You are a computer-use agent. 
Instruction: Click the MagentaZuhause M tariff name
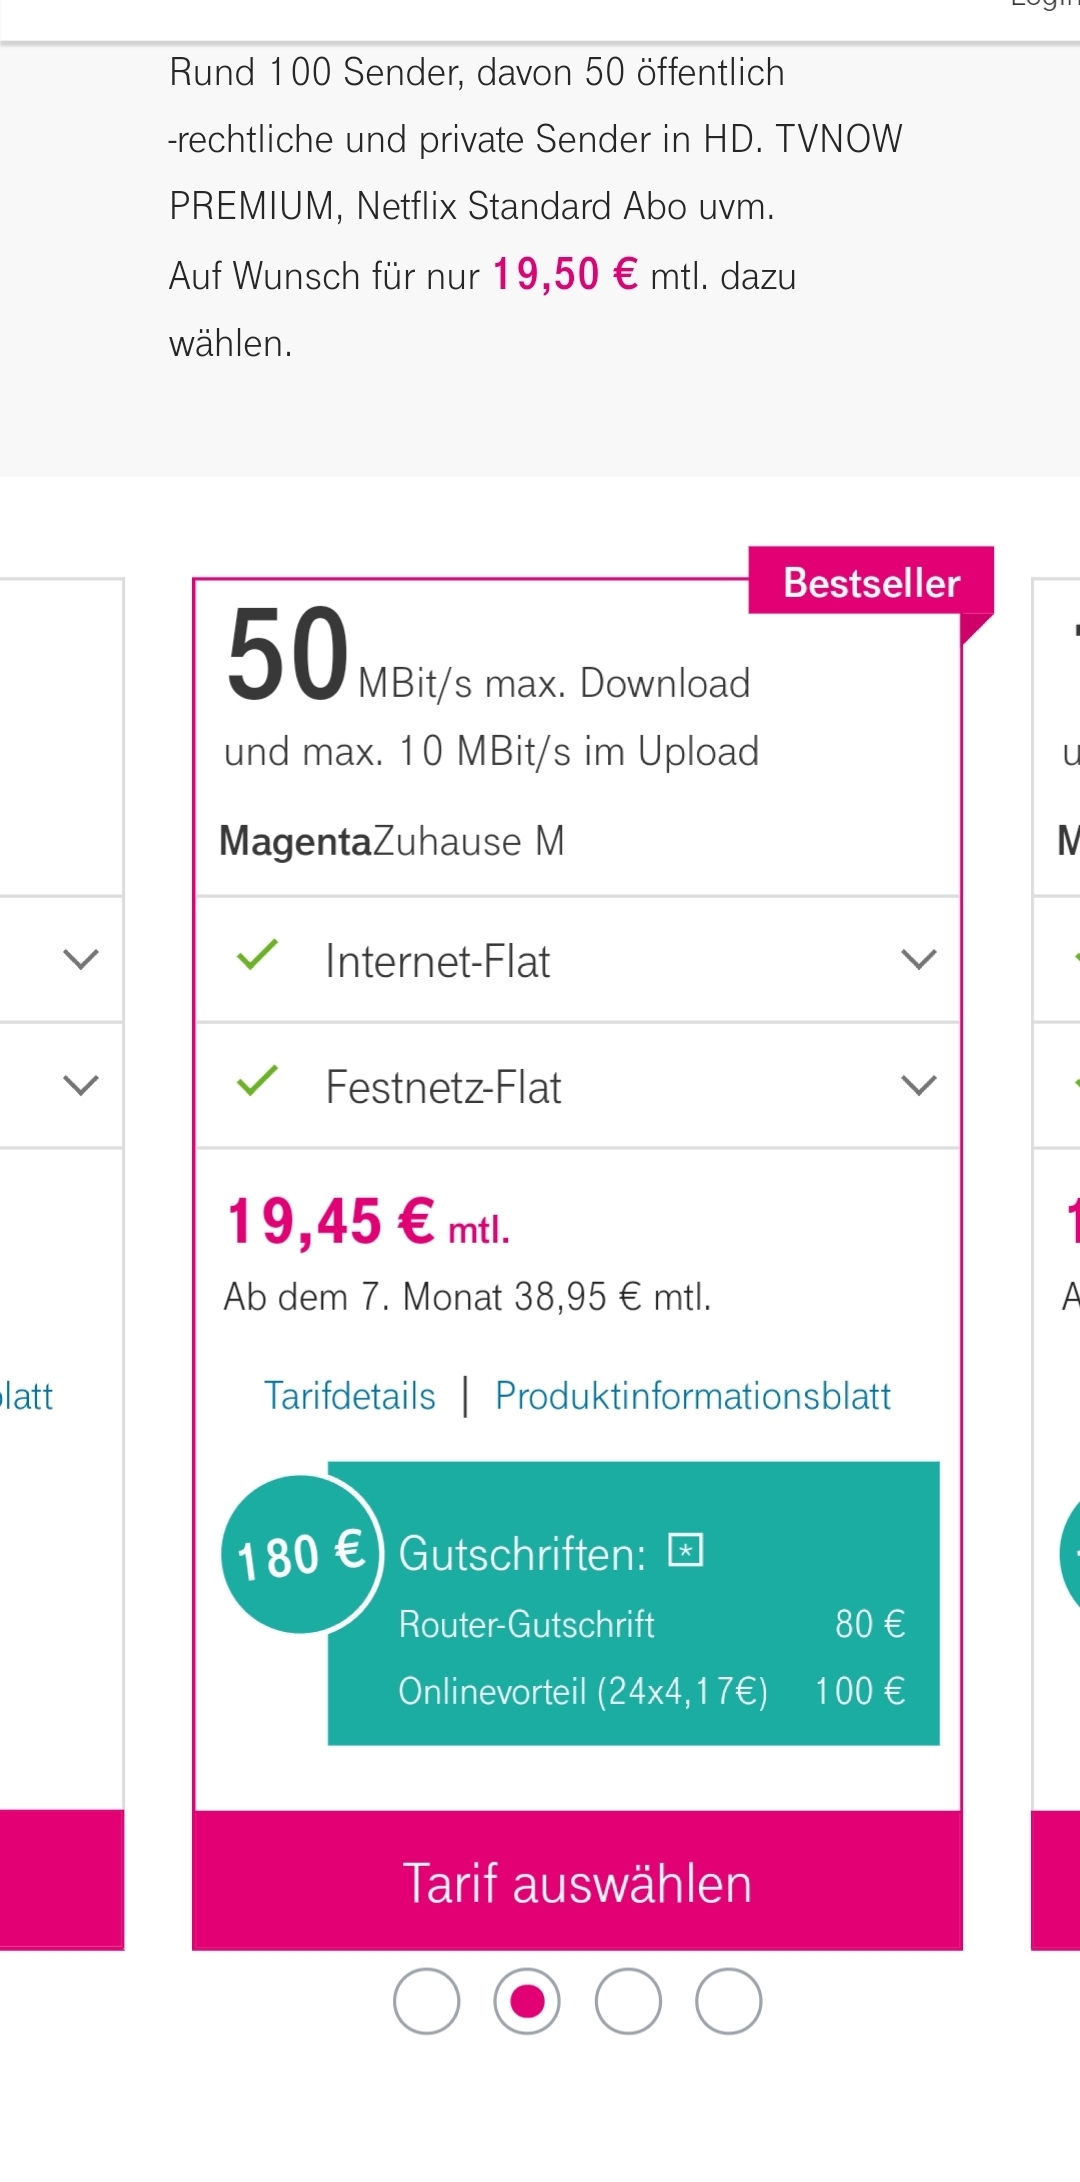[x=392, y=841]
